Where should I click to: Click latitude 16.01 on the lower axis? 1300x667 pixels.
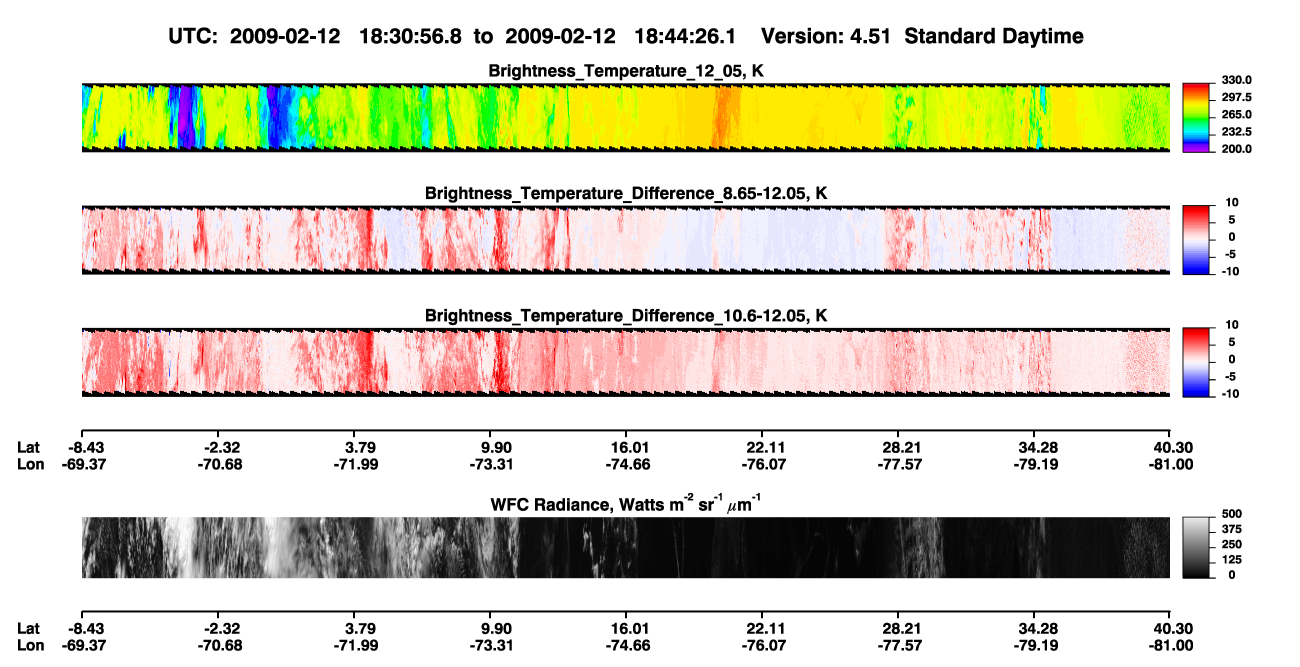630,628
